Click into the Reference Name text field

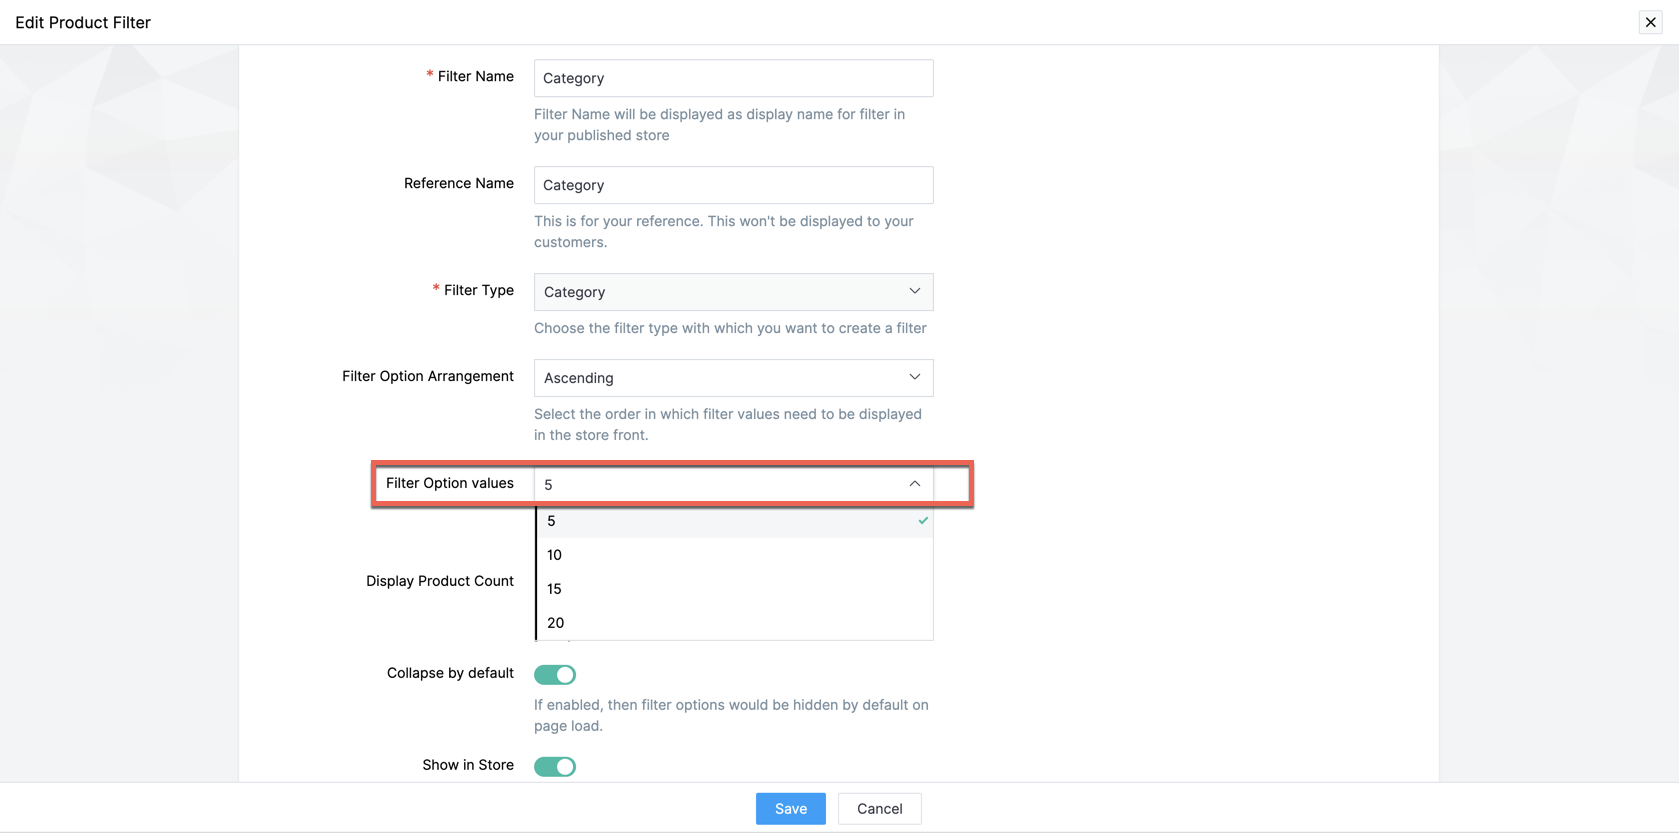pyautogui.click(x=732, y=185)
